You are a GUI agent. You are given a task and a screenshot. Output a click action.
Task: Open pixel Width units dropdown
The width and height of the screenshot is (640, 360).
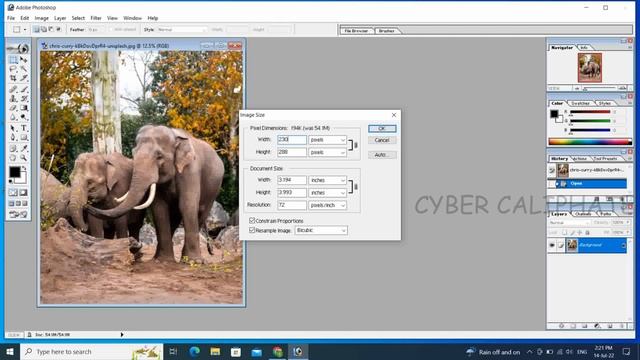[327, 140]
